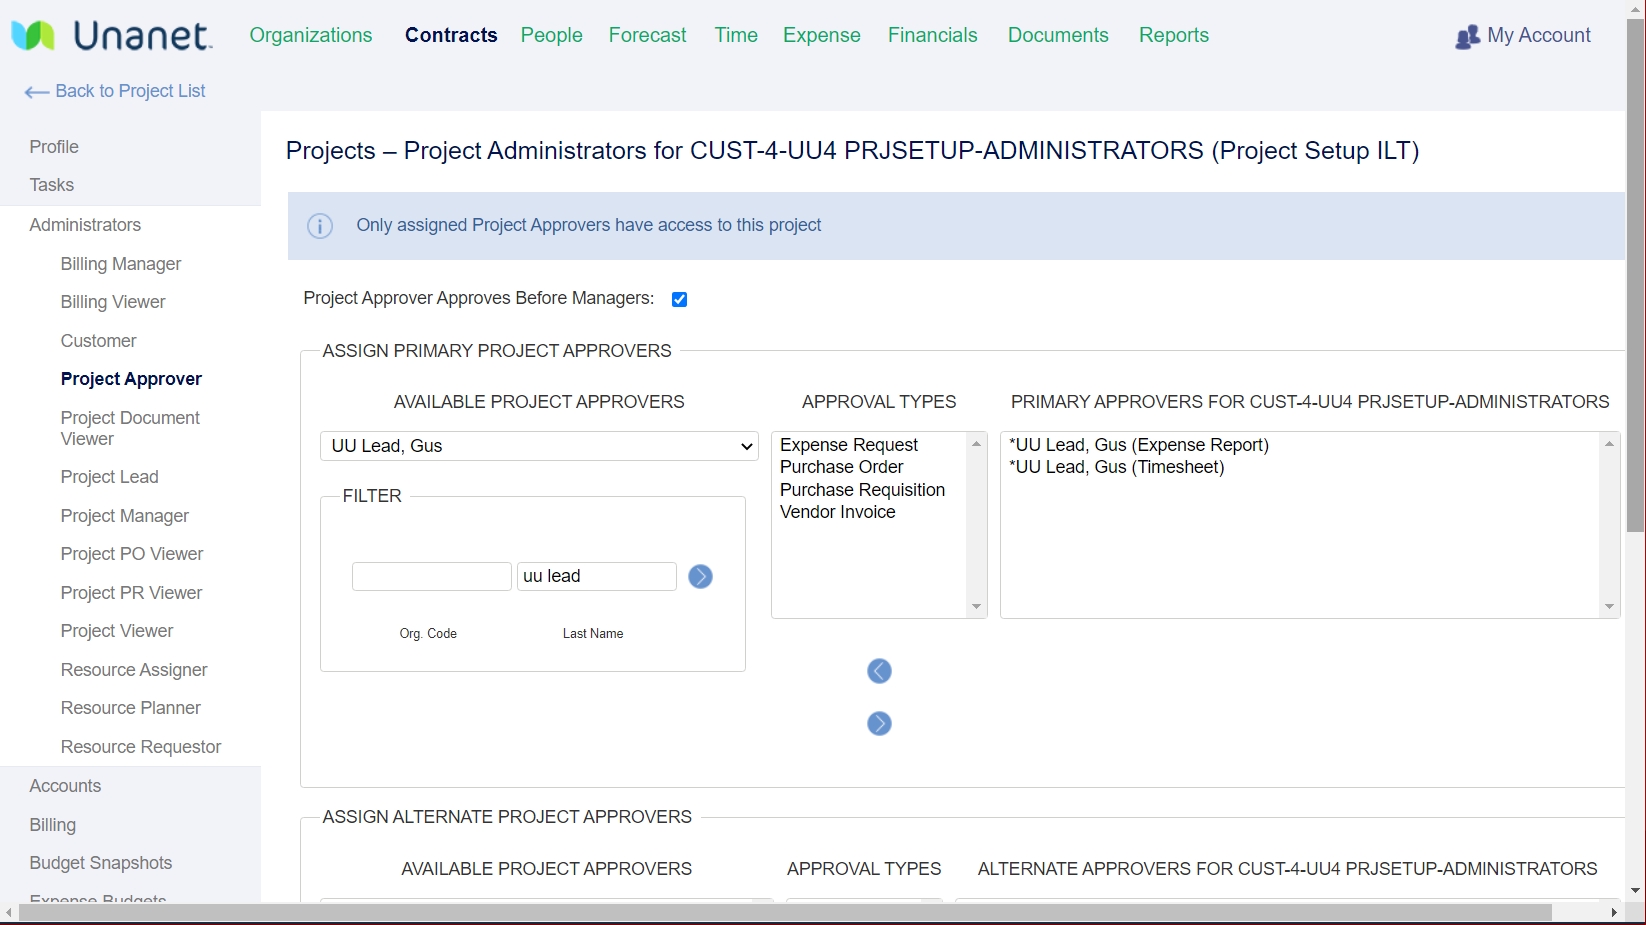Click the info icon on the blue notice banner
The image size is (1646, 925).
click(319, 226)
